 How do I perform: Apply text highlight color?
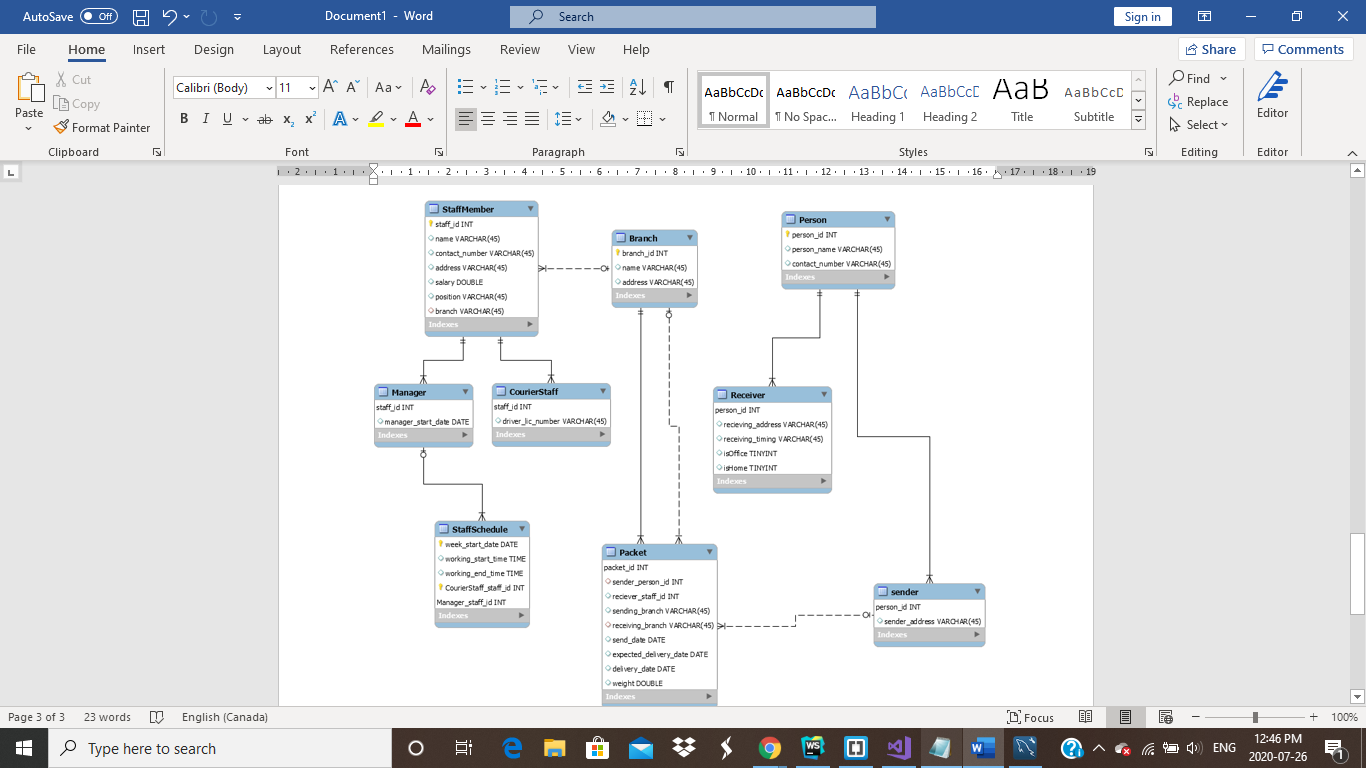point(375,119)
